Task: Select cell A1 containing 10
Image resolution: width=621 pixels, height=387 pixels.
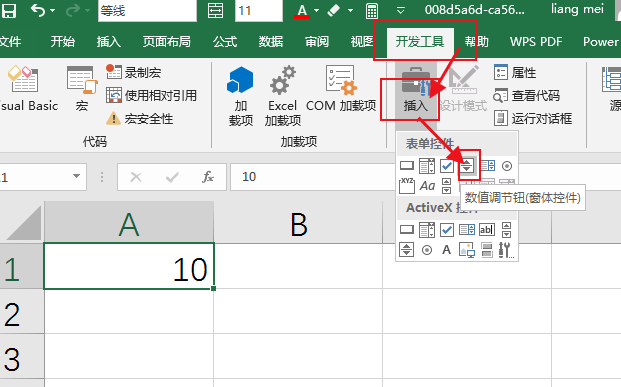Action: [129, 266]
